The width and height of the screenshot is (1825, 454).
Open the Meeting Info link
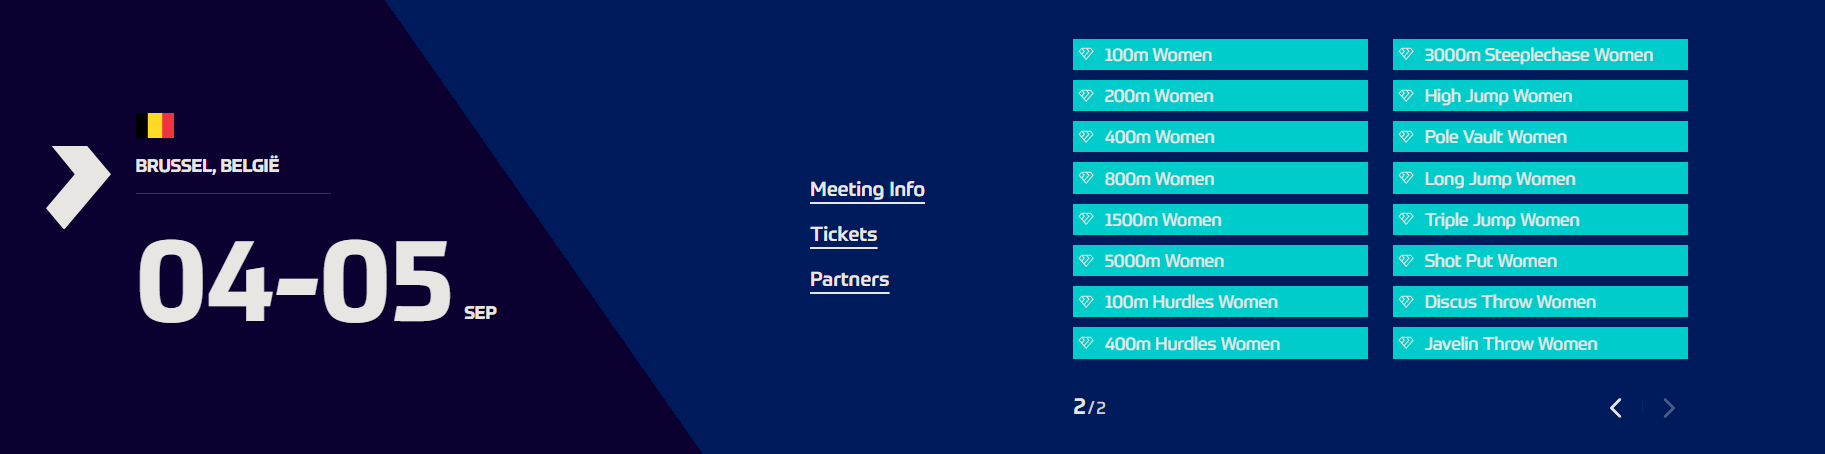[867, 189]
